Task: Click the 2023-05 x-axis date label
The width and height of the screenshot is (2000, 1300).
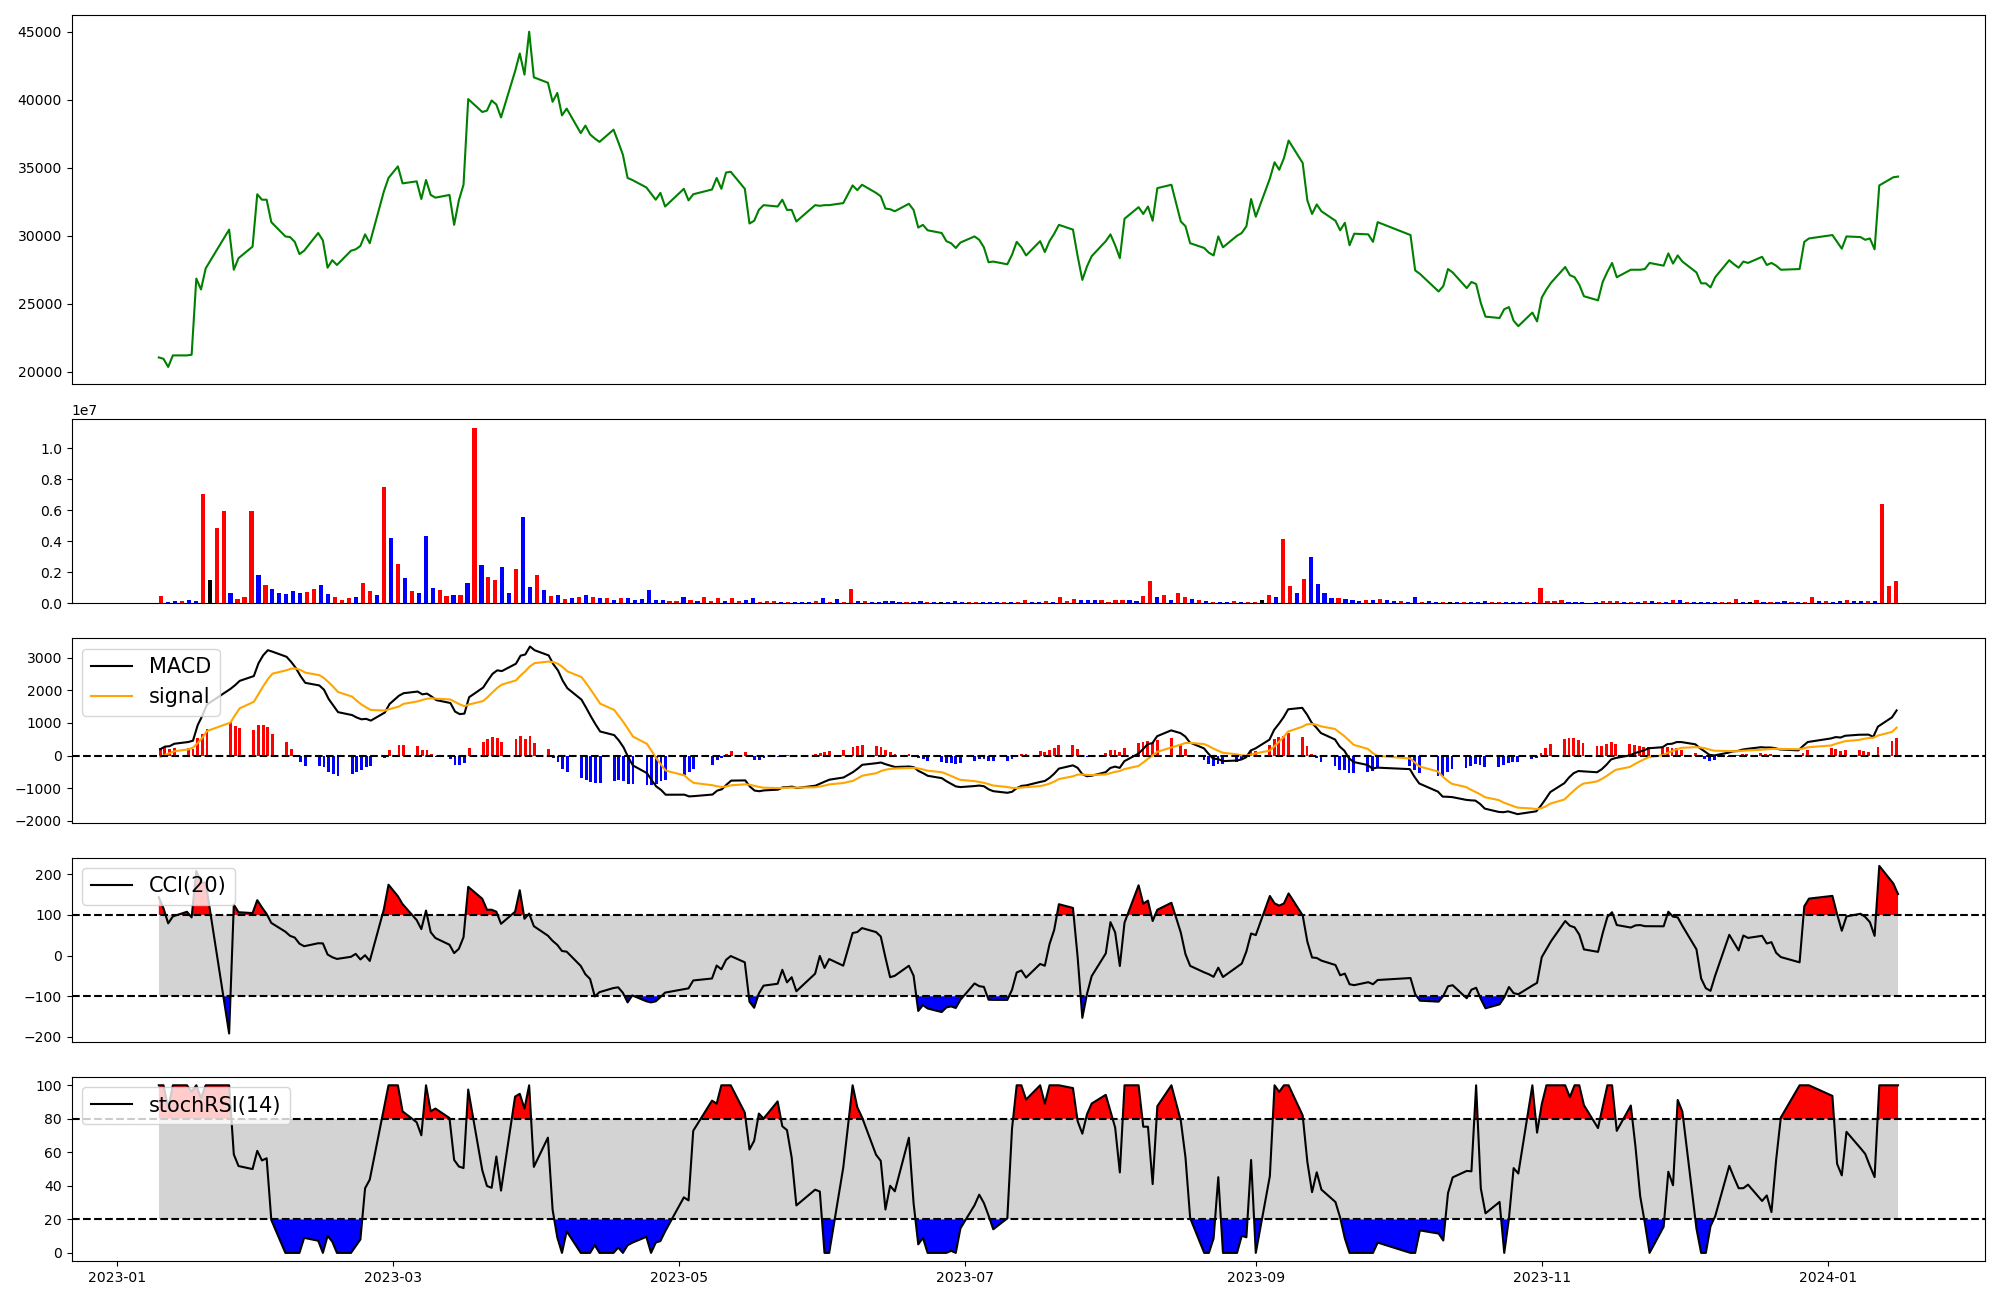Action: pos(679,1276)
